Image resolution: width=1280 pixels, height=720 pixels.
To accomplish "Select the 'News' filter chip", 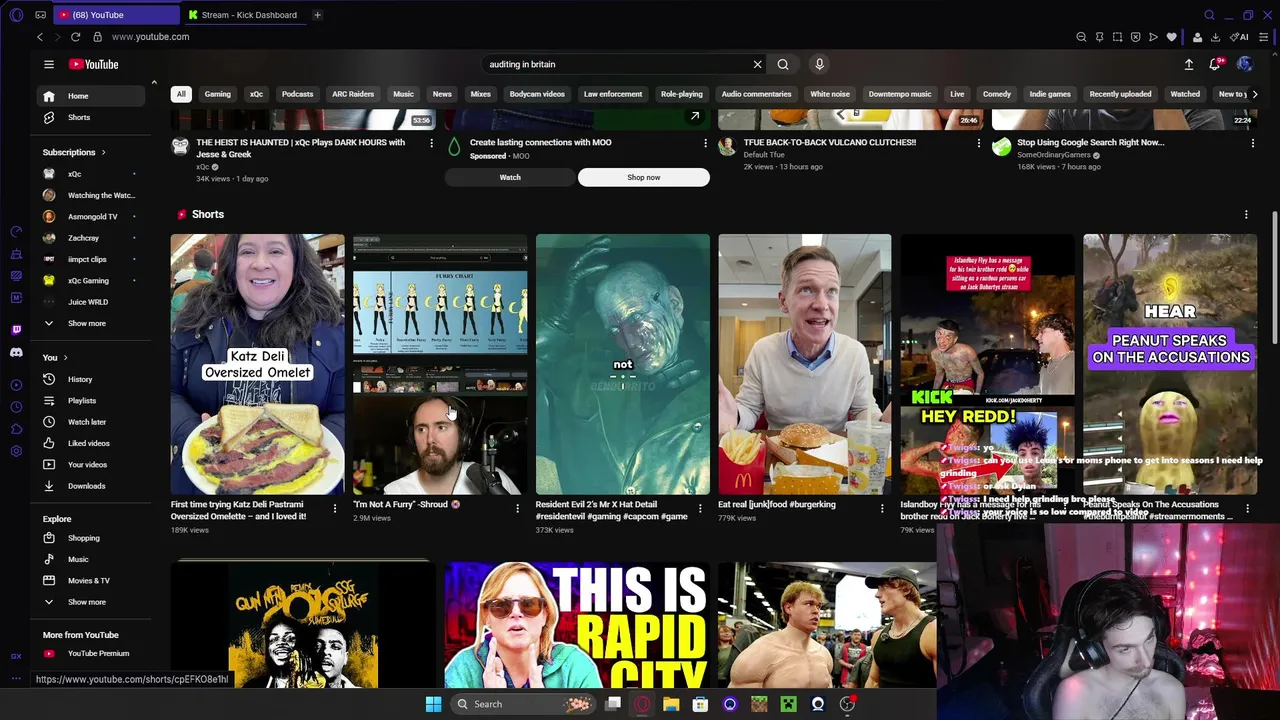I will click(x=442, y=94).
